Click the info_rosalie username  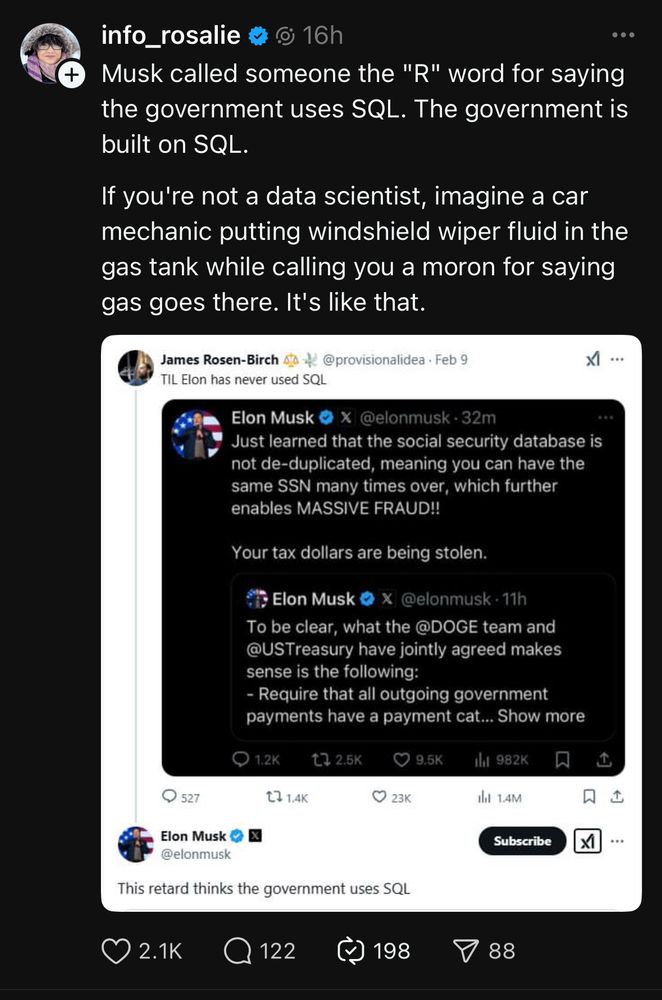[171, 36]
